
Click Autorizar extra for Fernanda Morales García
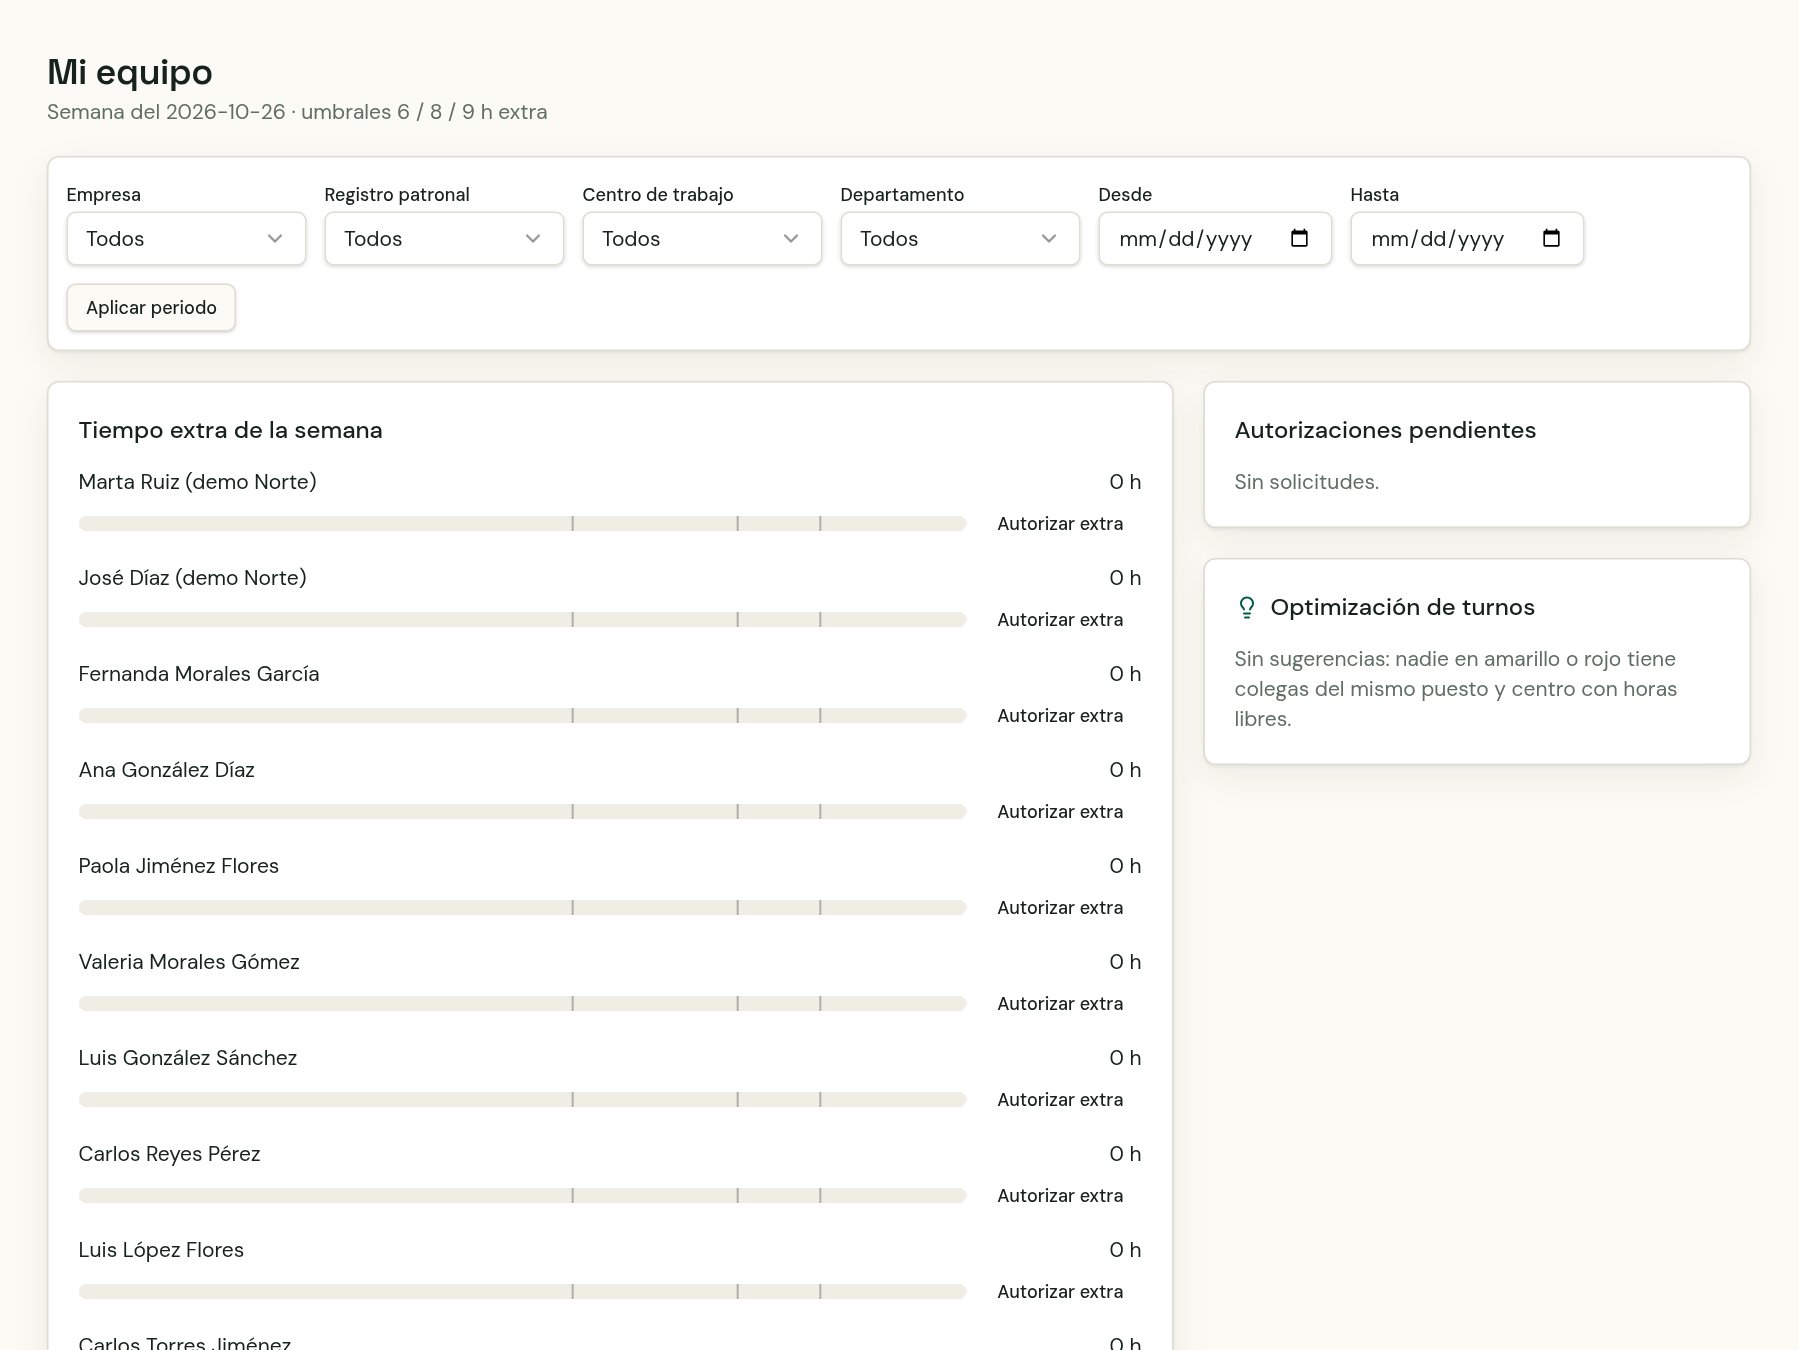click(1060, 716)
